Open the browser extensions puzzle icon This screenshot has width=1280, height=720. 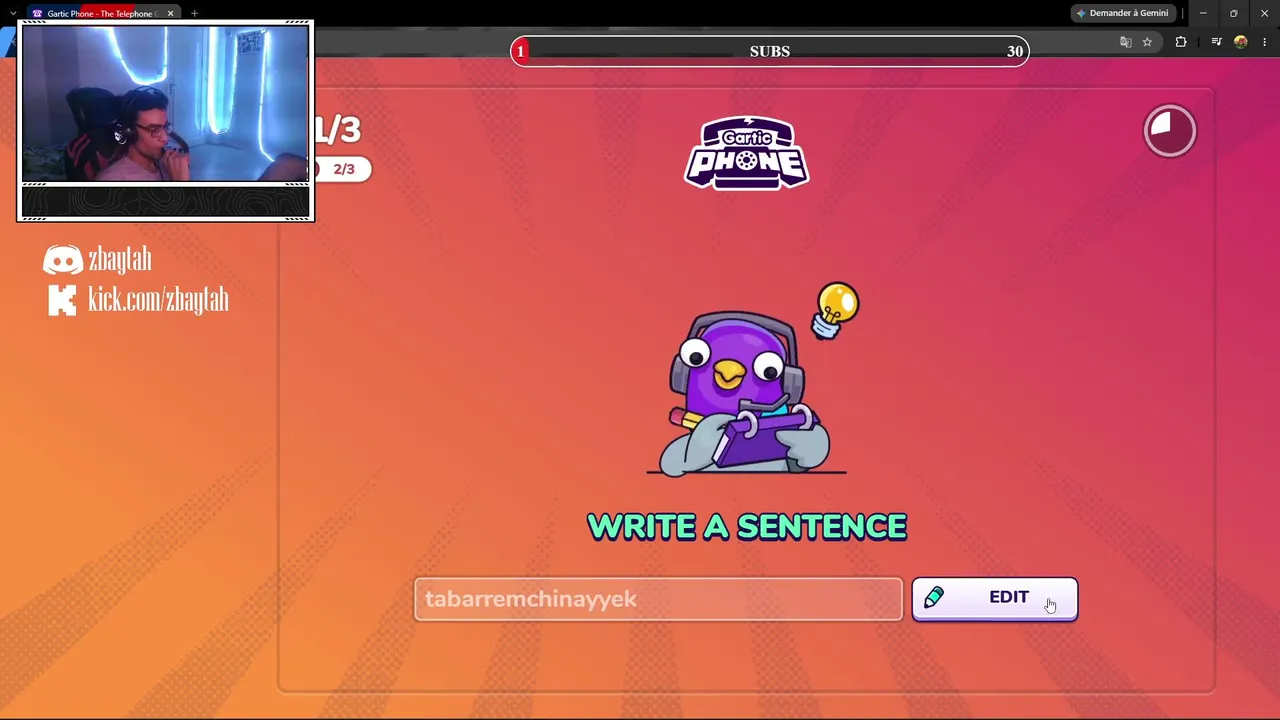[1181, 42]
